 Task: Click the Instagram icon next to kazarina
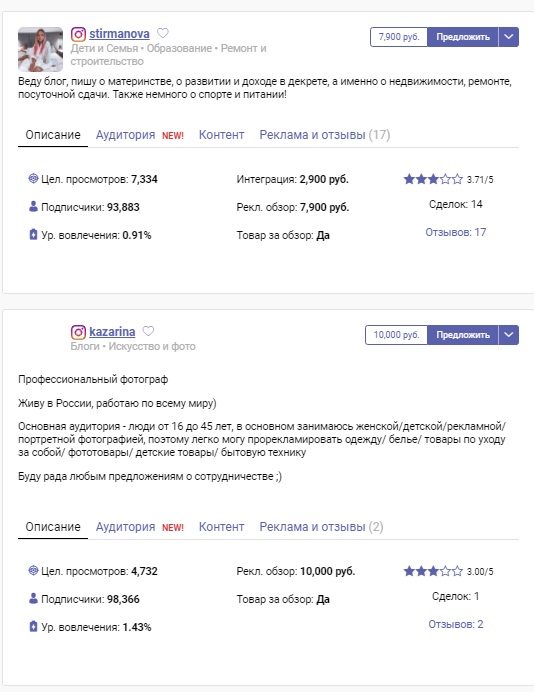(78, 332)
